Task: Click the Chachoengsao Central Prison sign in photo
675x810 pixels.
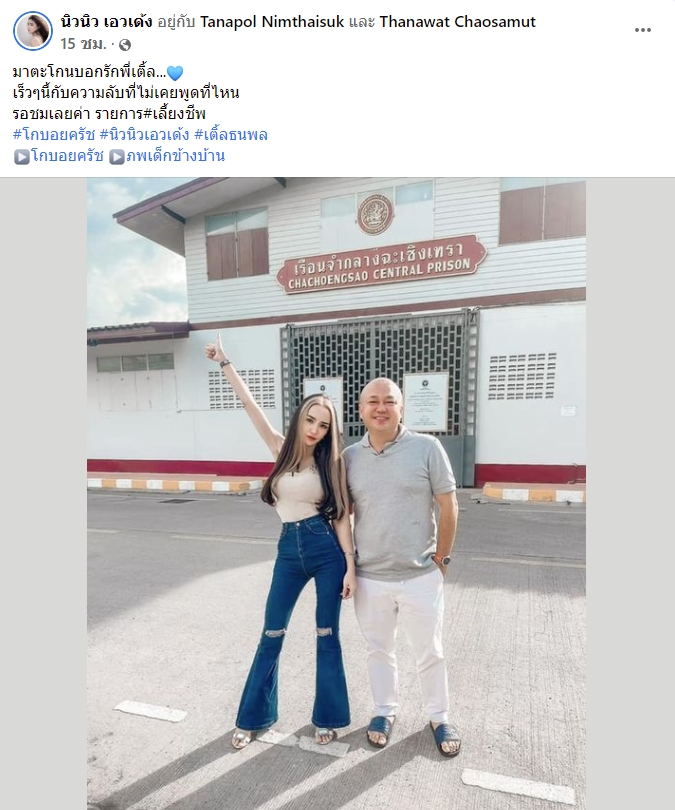Action: click(x=382, y=264)
